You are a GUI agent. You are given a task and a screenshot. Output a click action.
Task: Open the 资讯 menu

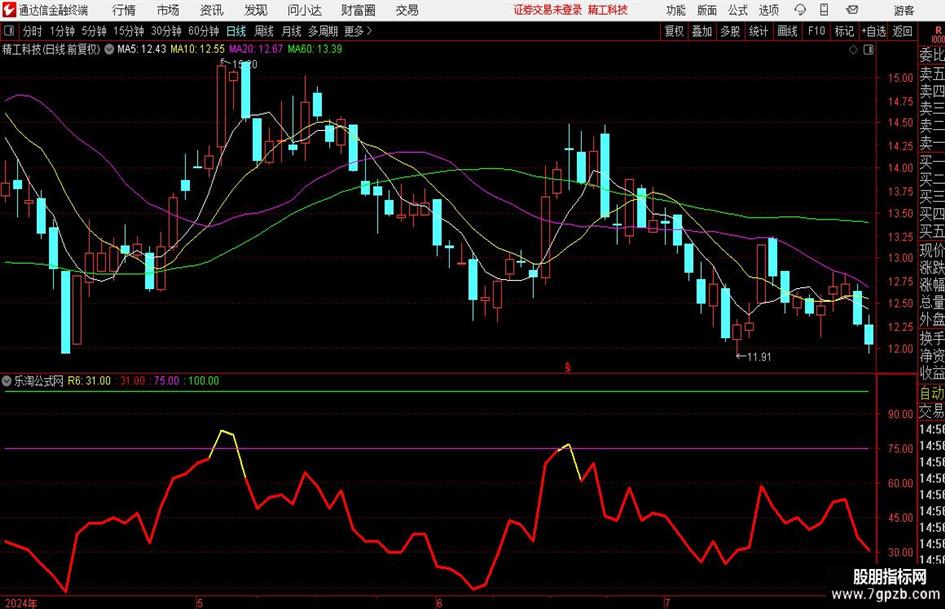[211, 10]
